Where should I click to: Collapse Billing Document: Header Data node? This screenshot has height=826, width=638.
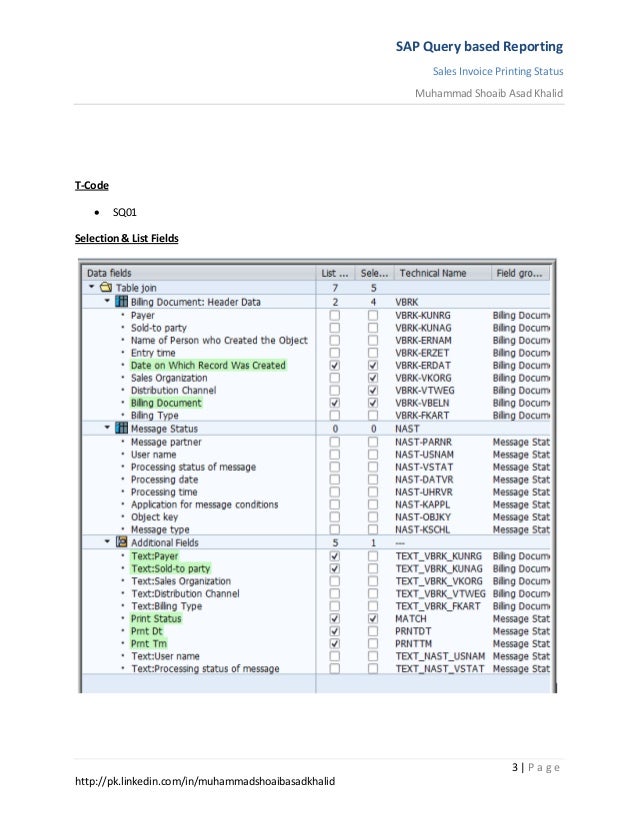tap(107, 301)
